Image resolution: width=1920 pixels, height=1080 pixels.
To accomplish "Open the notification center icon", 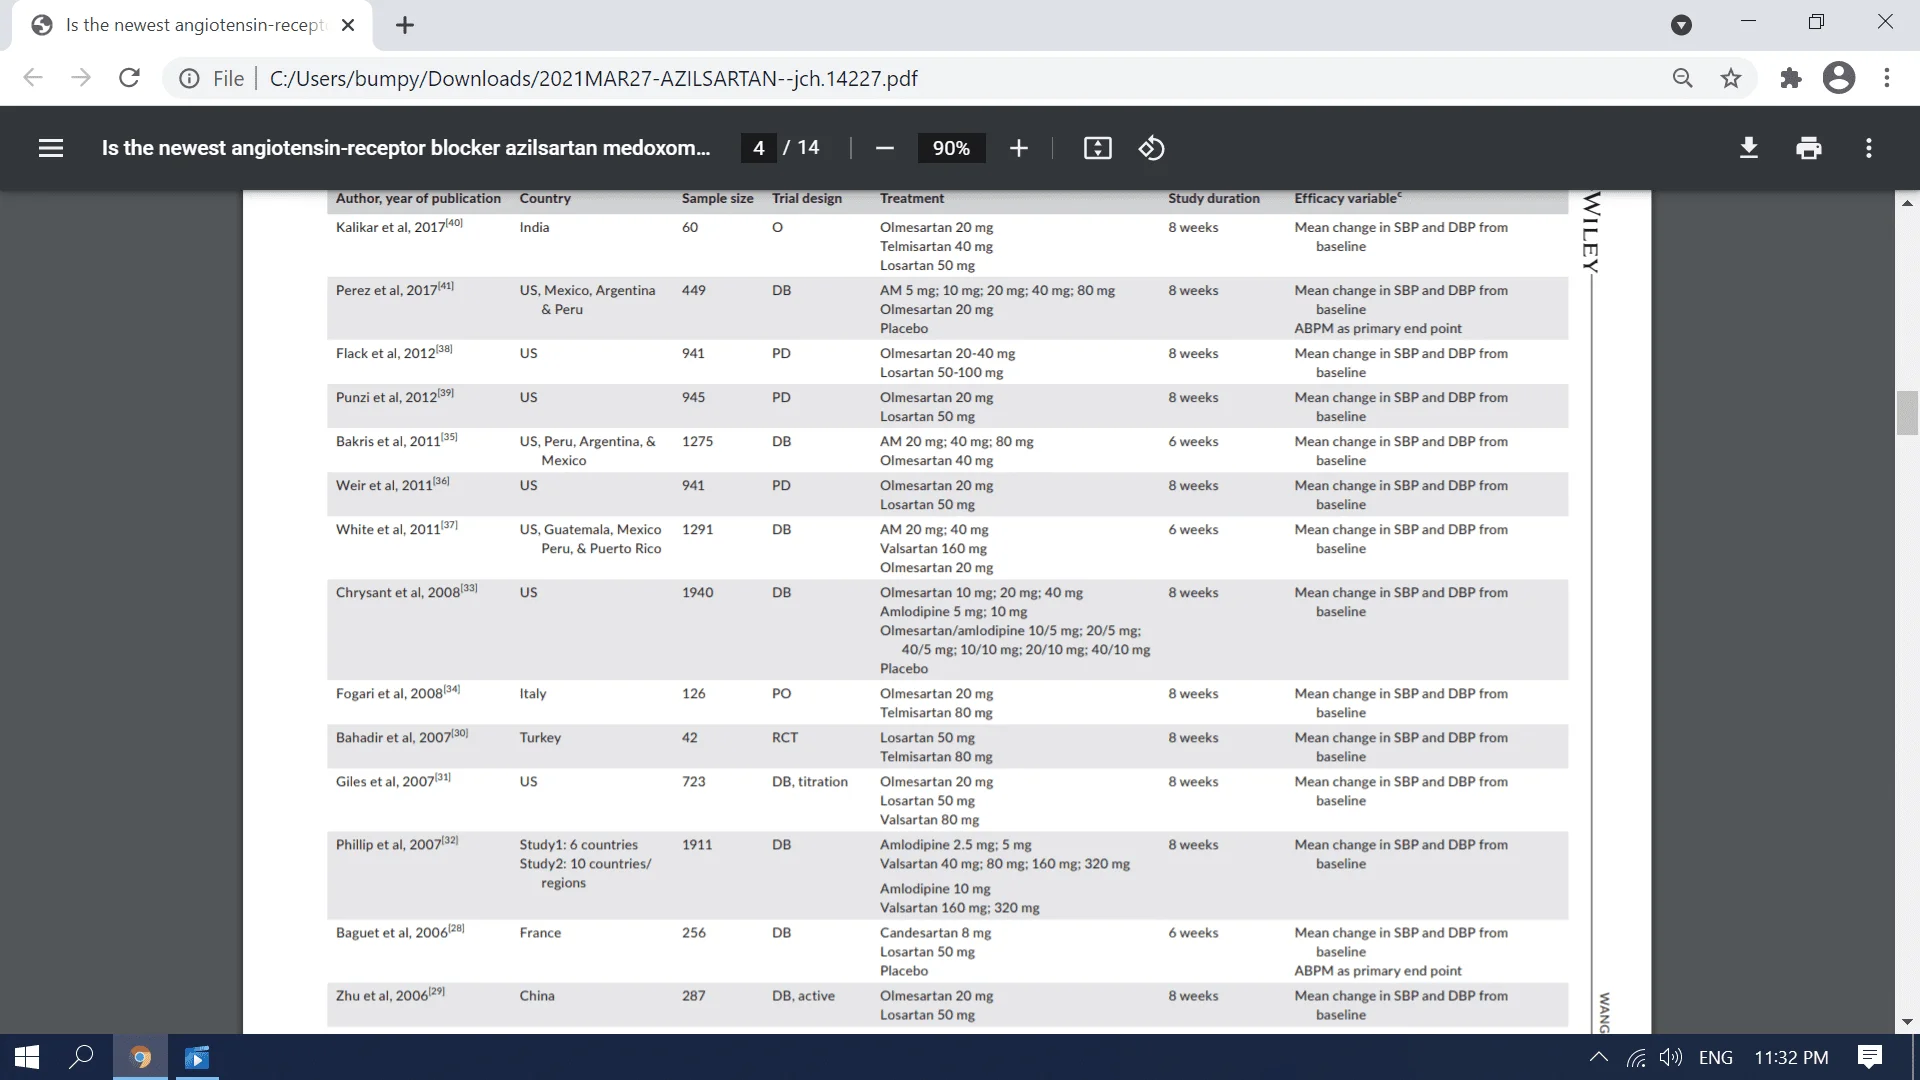I will click(x=1869, y=1057).
